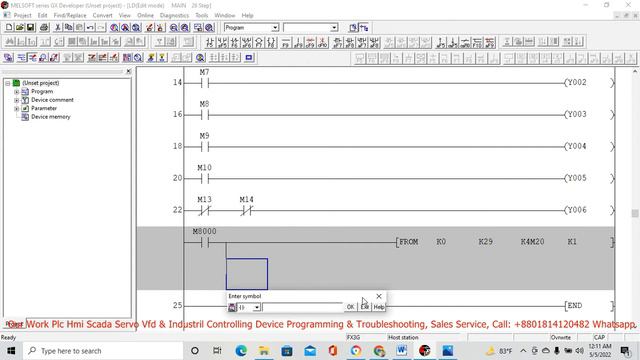Screen dimensions: 640x360
Task: Open the Convert menu
Action: point(102,15)
